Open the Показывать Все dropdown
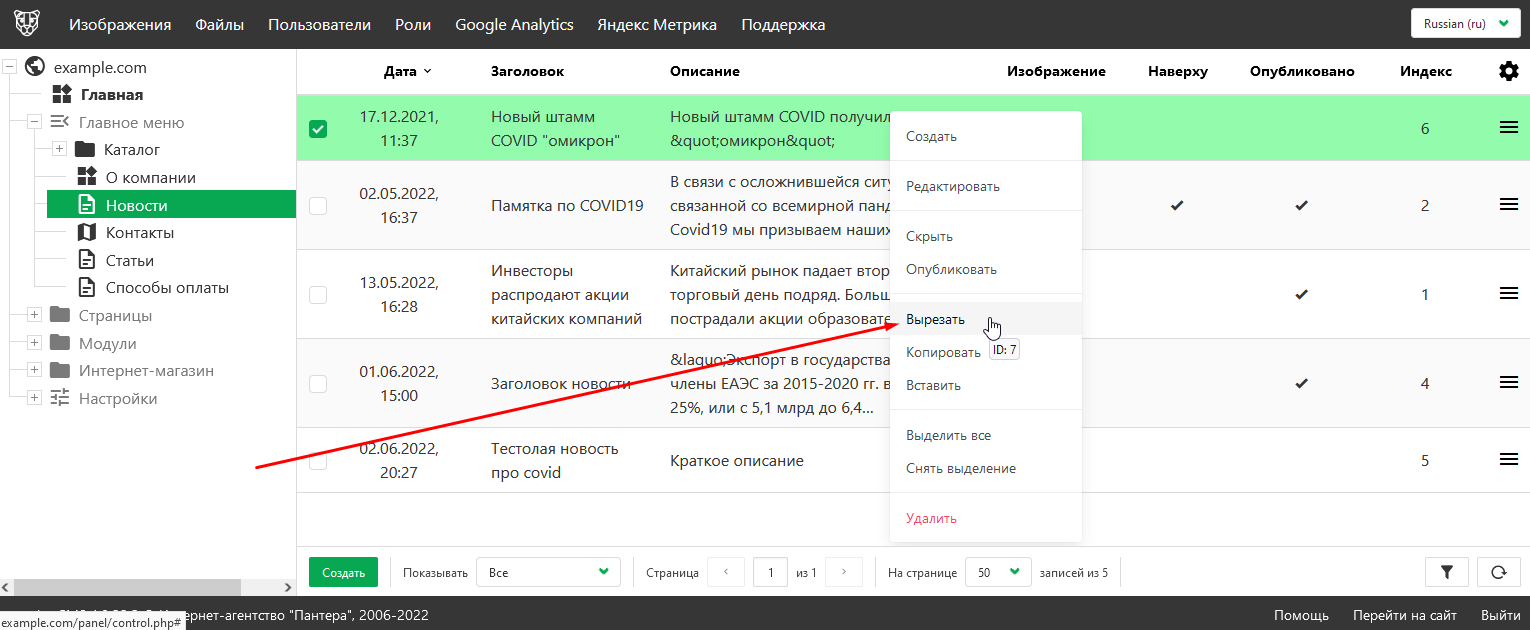The width and height of the screenshot is (1530, 630). click(x=548, y=572)
